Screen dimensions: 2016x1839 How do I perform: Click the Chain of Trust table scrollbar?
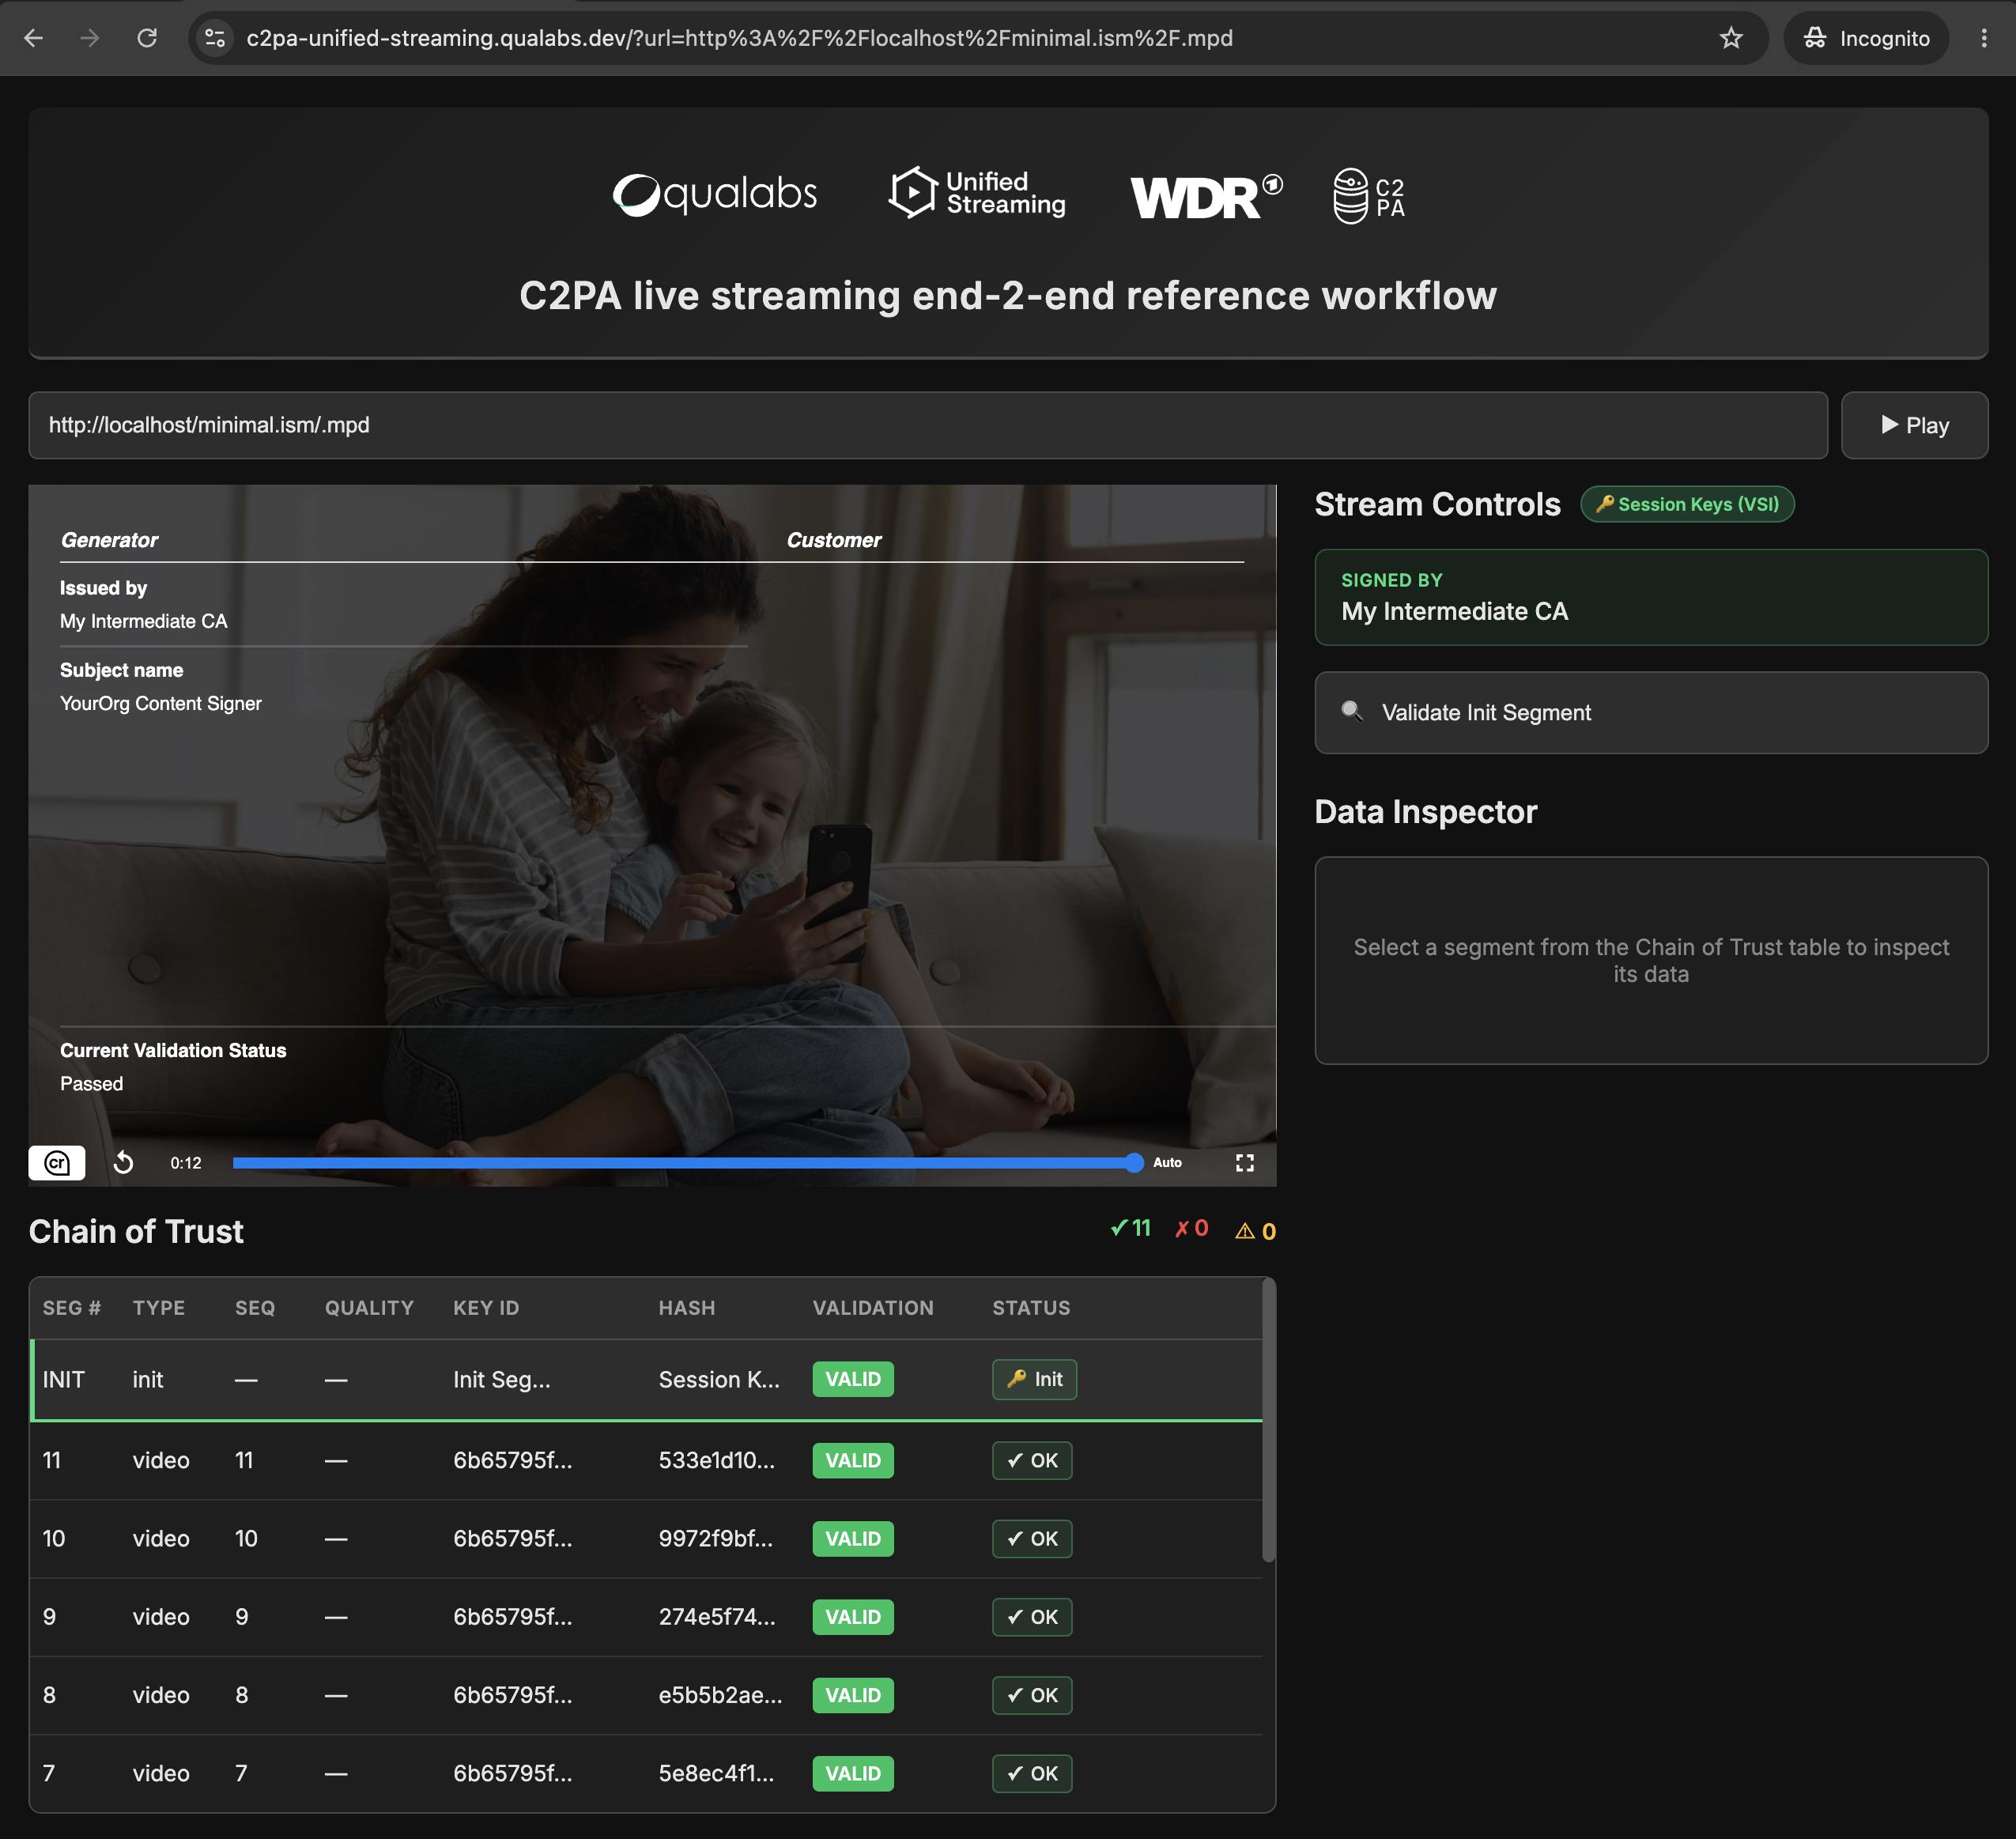[1268, 1420]
